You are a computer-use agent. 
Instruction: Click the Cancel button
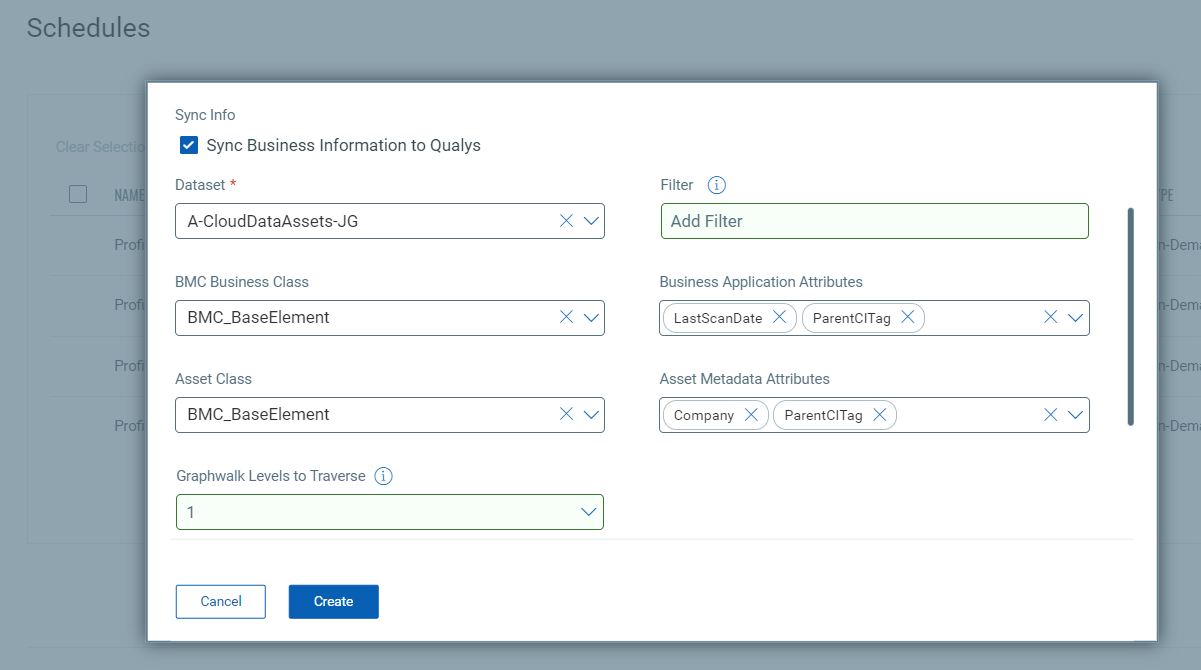point(221,601)
